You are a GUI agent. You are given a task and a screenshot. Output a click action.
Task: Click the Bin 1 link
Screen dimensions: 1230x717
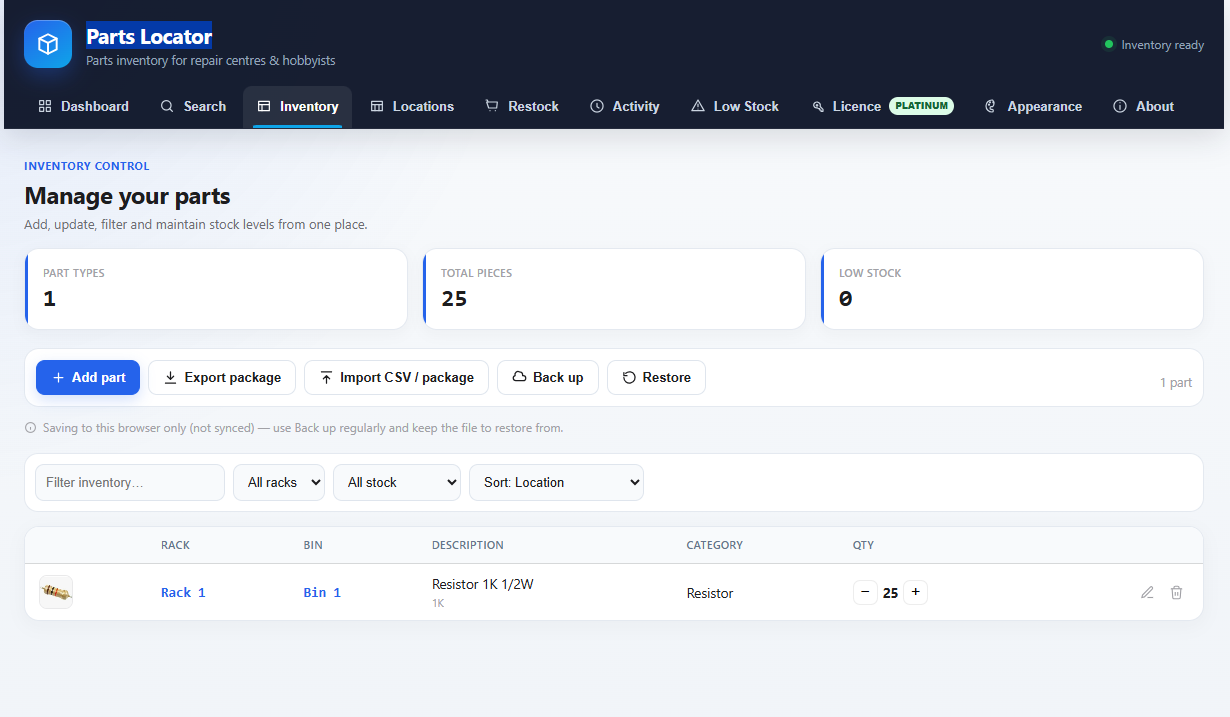point(322,593)
